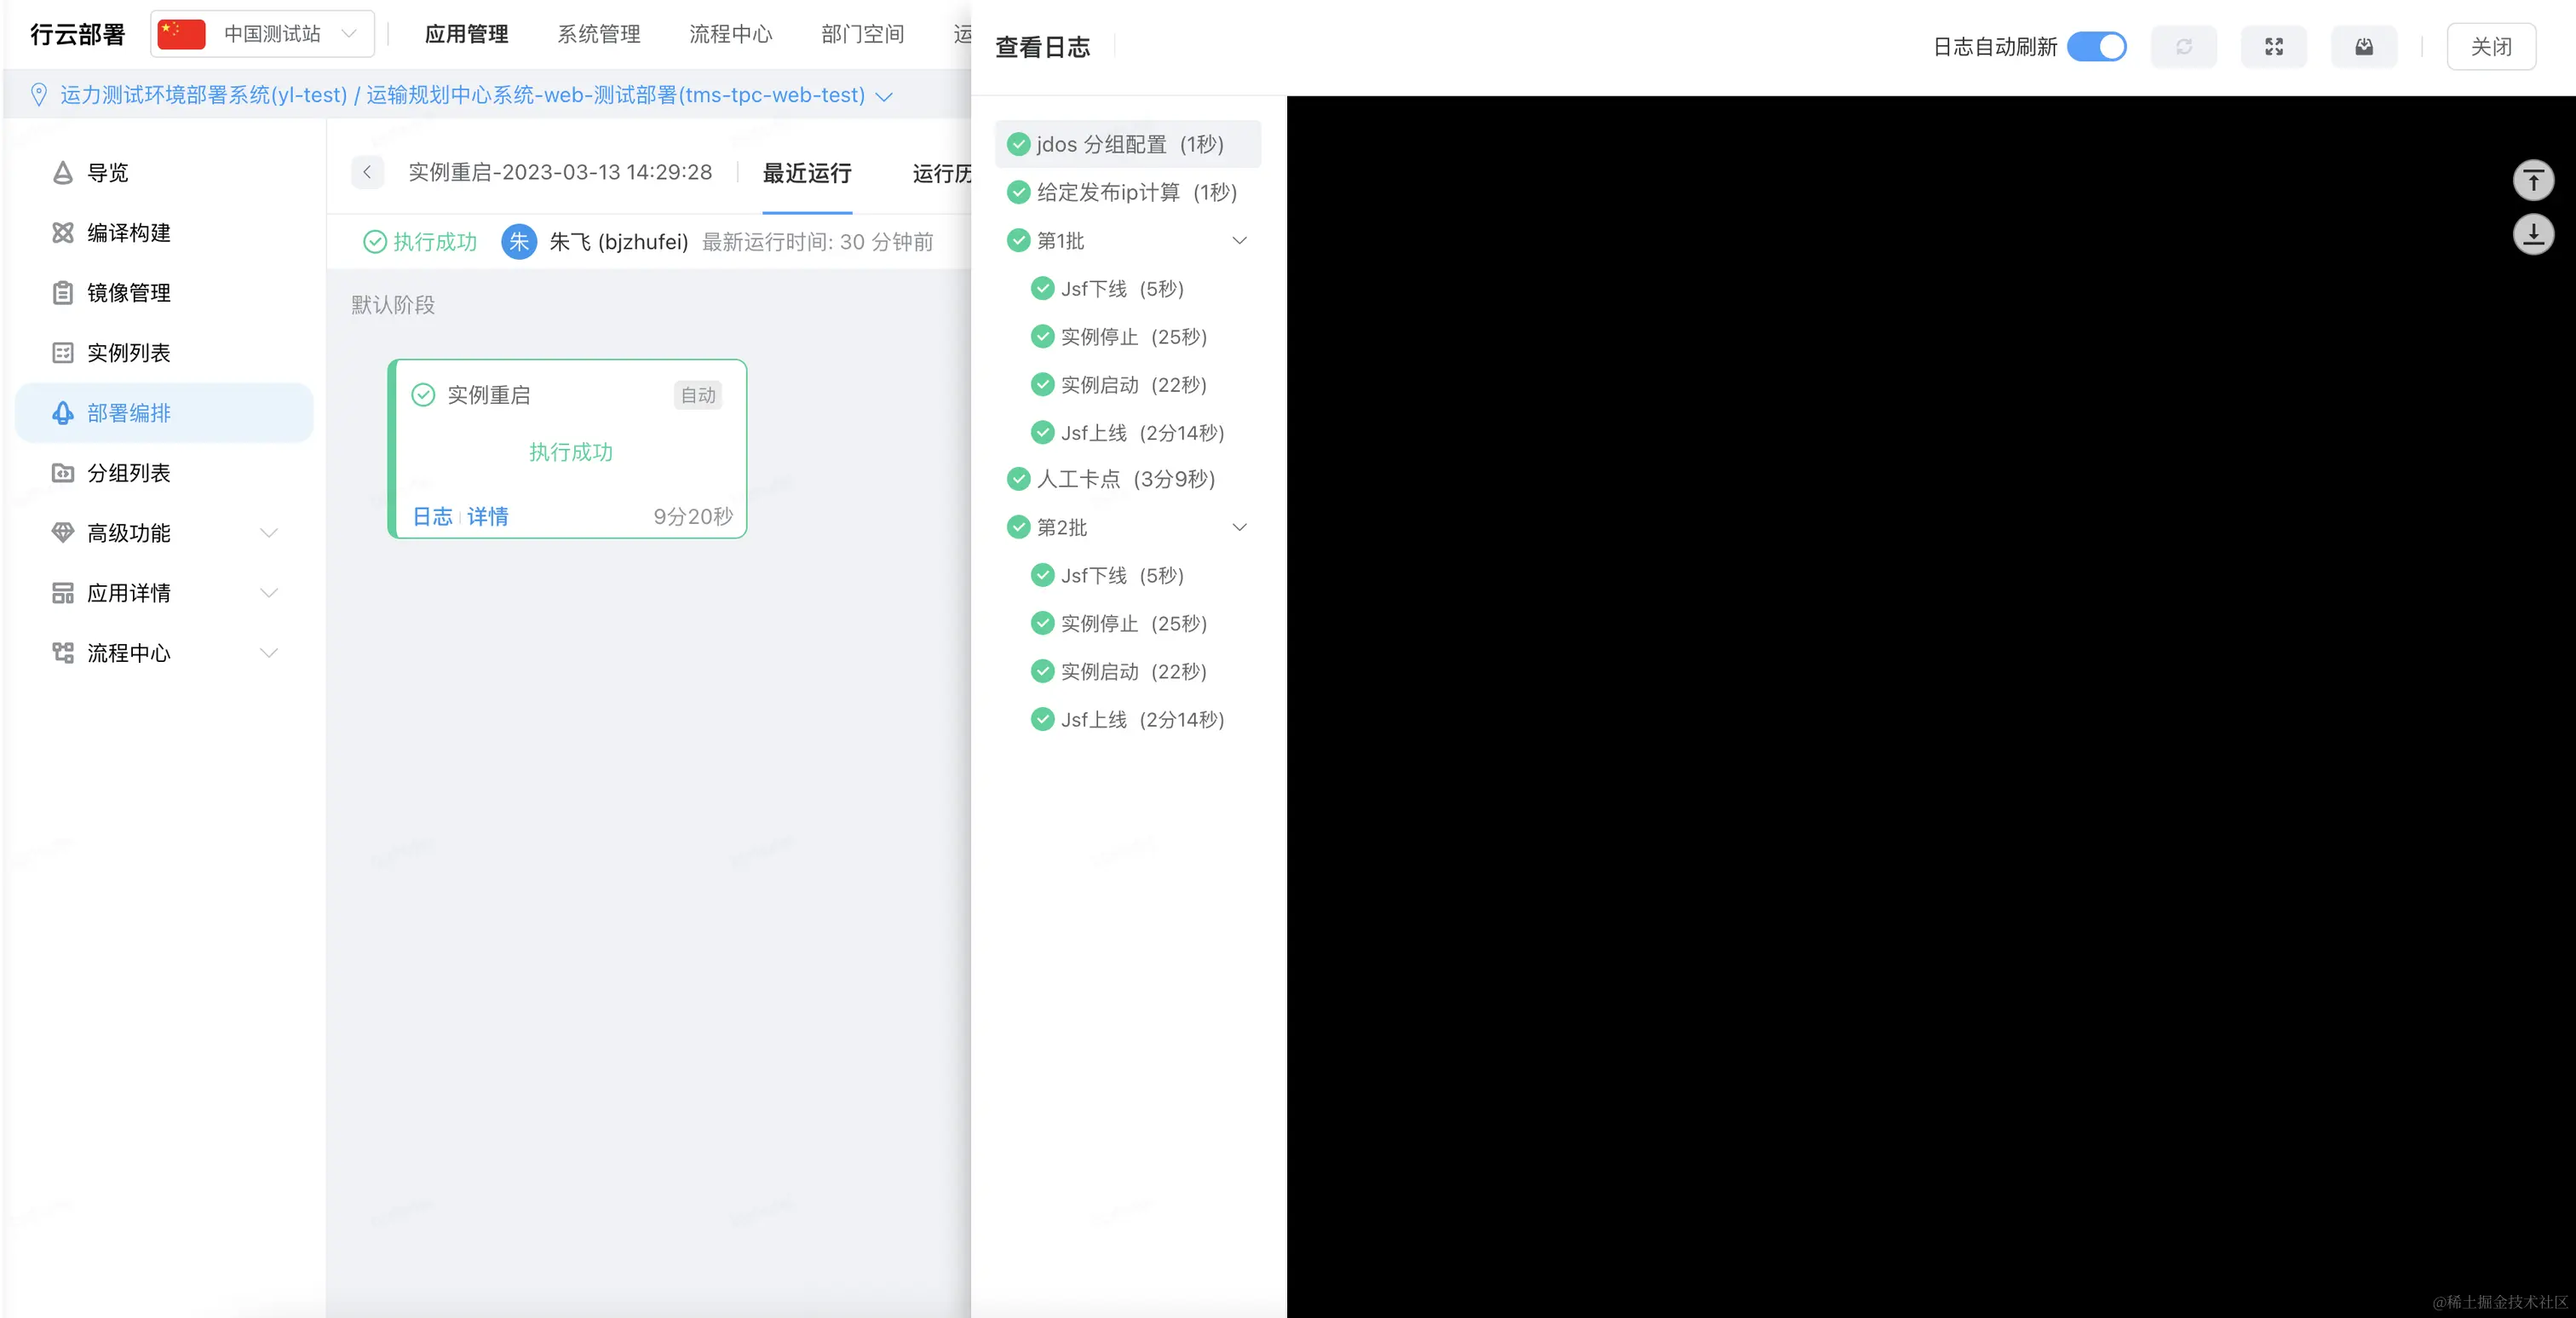This screenshot has height=1318, width=2576.
Task: Jump to log bottom arrow button
Action: pyautogui.click(x=2533, y=235)
